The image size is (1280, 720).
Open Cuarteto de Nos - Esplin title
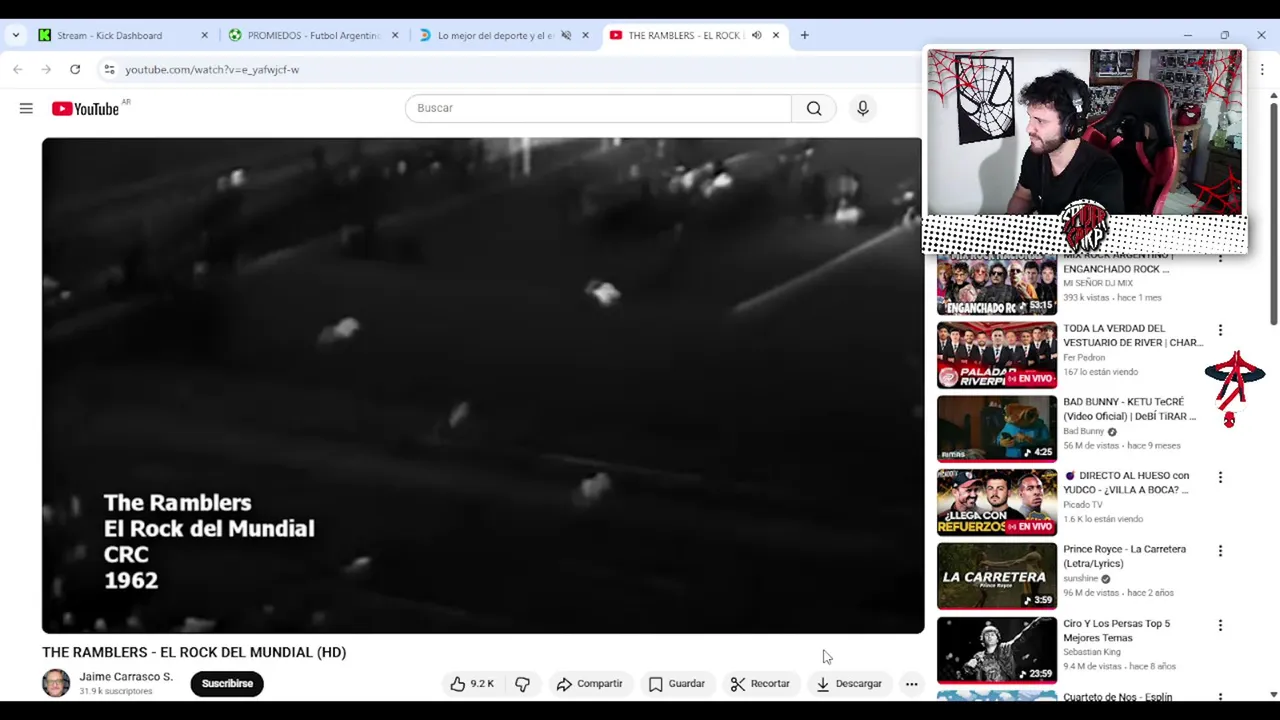(1117, 696)
